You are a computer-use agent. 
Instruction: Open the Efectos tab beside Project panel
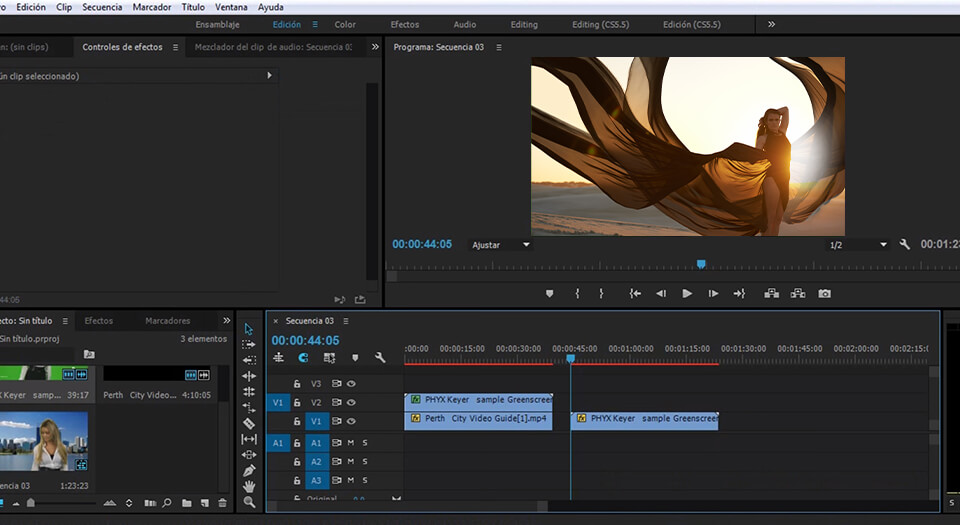click(x=99, y=321)
